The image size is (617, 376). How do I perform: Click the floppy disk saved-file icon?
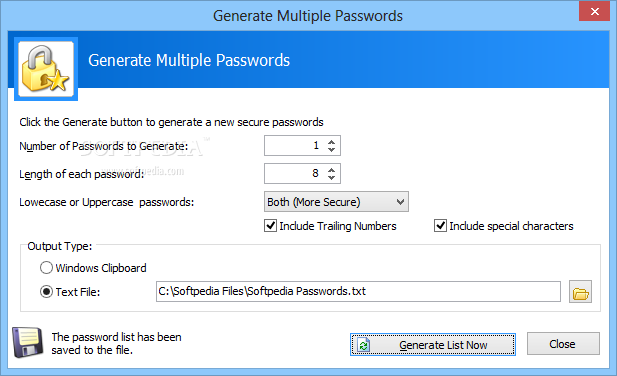tap(28, 342)
